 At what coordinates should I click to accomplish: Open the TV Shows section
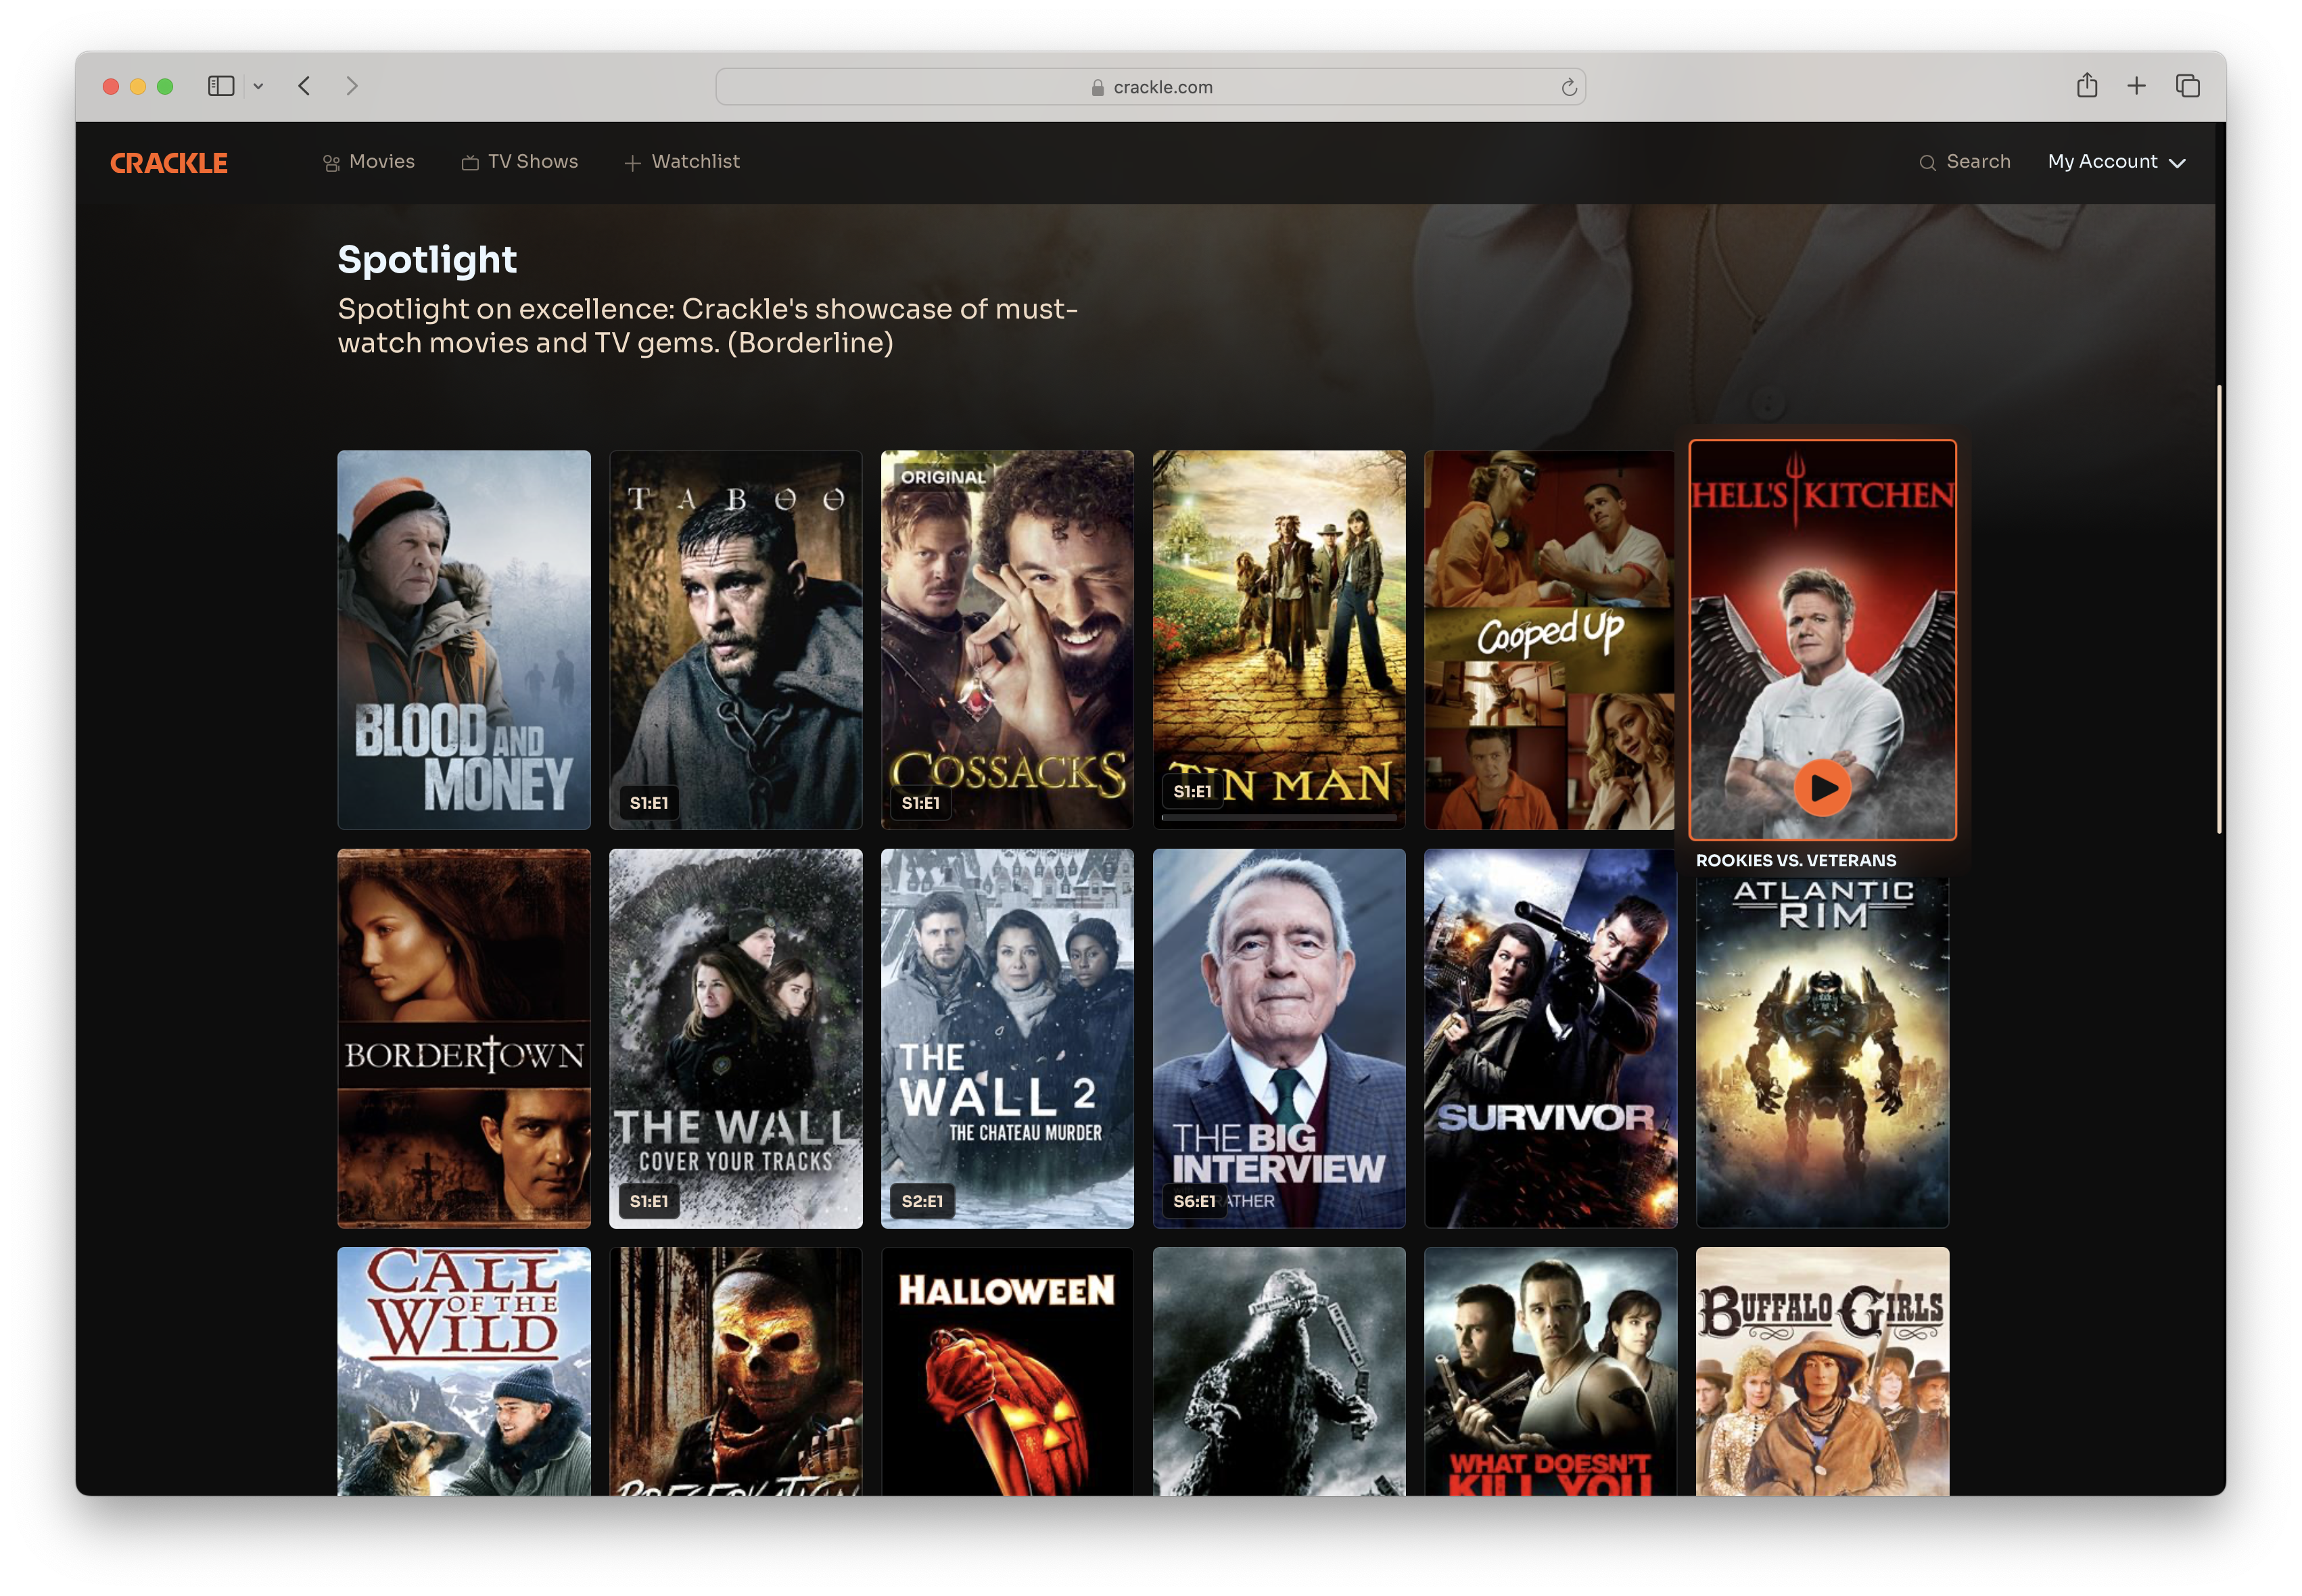pos(520,162)
